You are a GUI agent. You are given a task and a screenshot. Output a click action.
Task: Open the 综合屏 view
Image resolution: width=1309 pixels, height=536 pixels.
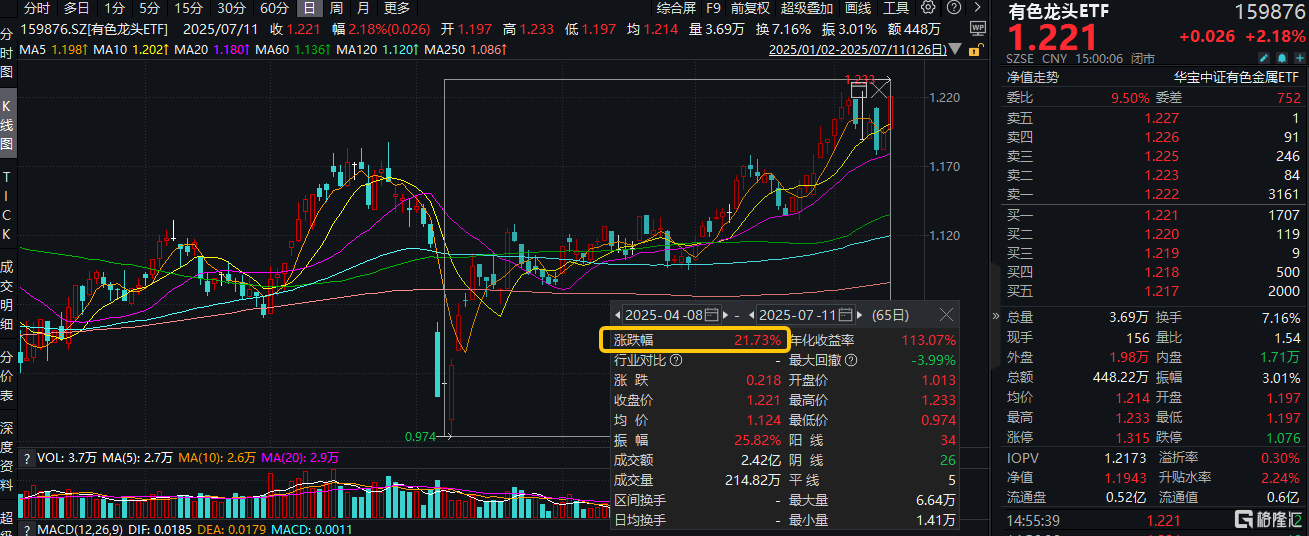(x=676, y=7)
